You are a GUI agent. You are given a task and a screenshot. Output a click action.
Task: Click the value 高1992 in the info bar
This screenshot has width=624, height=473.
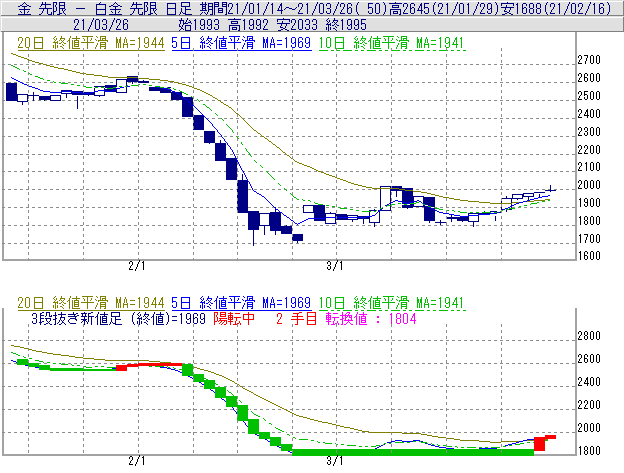tap(248, 25)
